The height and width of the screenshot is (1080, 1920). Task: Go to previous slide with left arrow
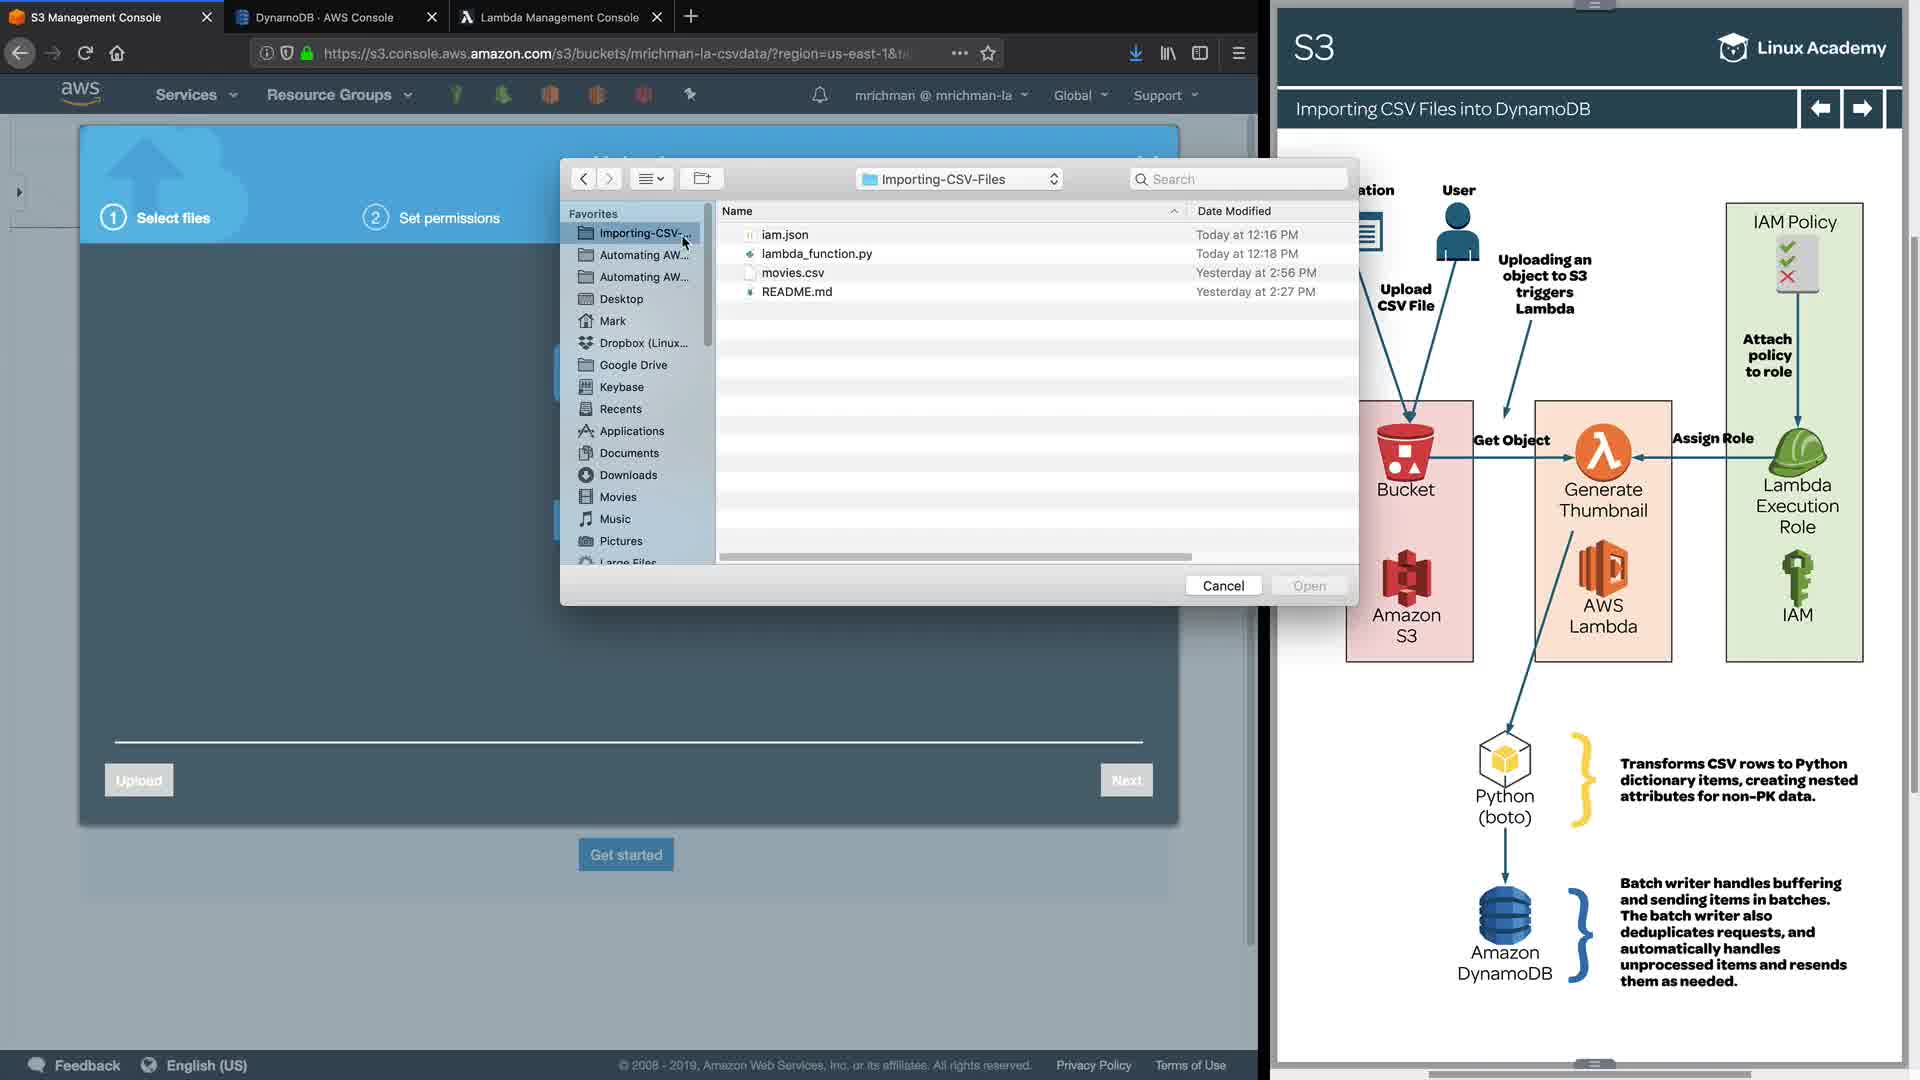[1820, 109]
